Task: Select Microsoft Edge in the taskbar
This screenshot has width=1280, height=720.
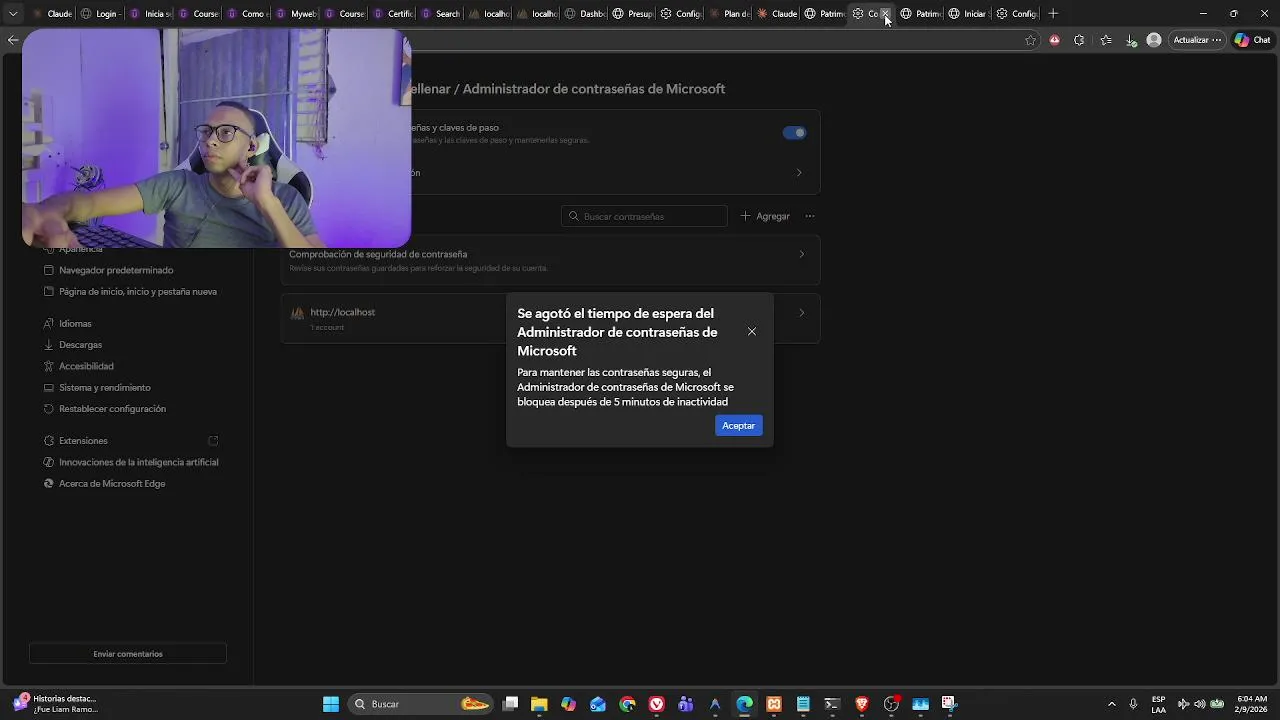Action: click(x=744, y=704)
